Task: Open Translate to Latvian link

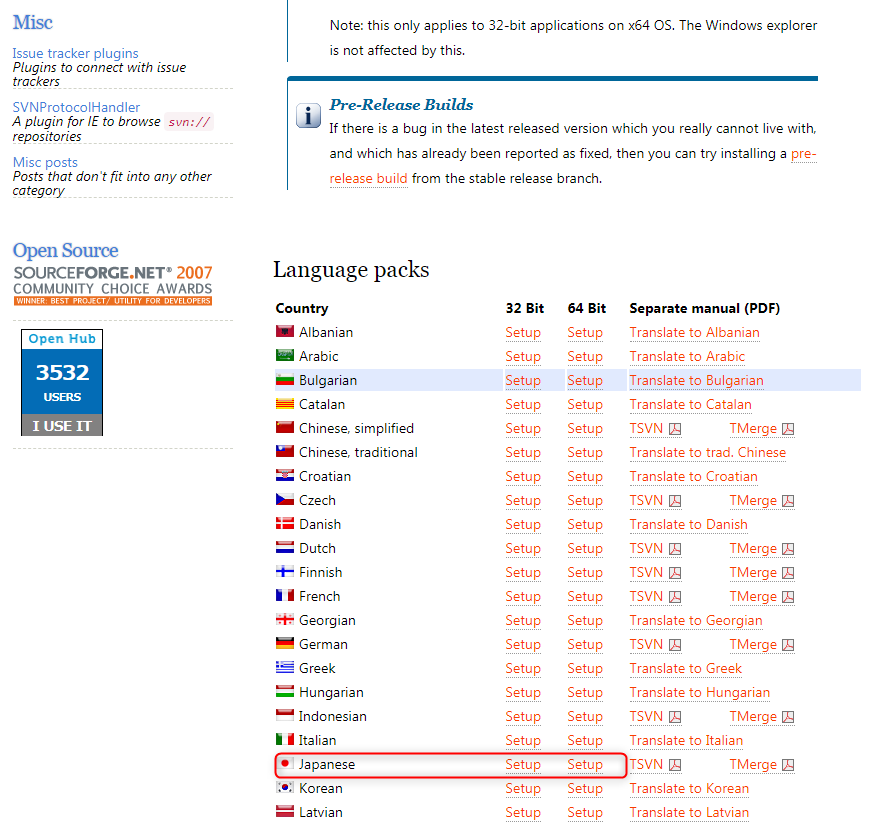Action: (689, 812)
